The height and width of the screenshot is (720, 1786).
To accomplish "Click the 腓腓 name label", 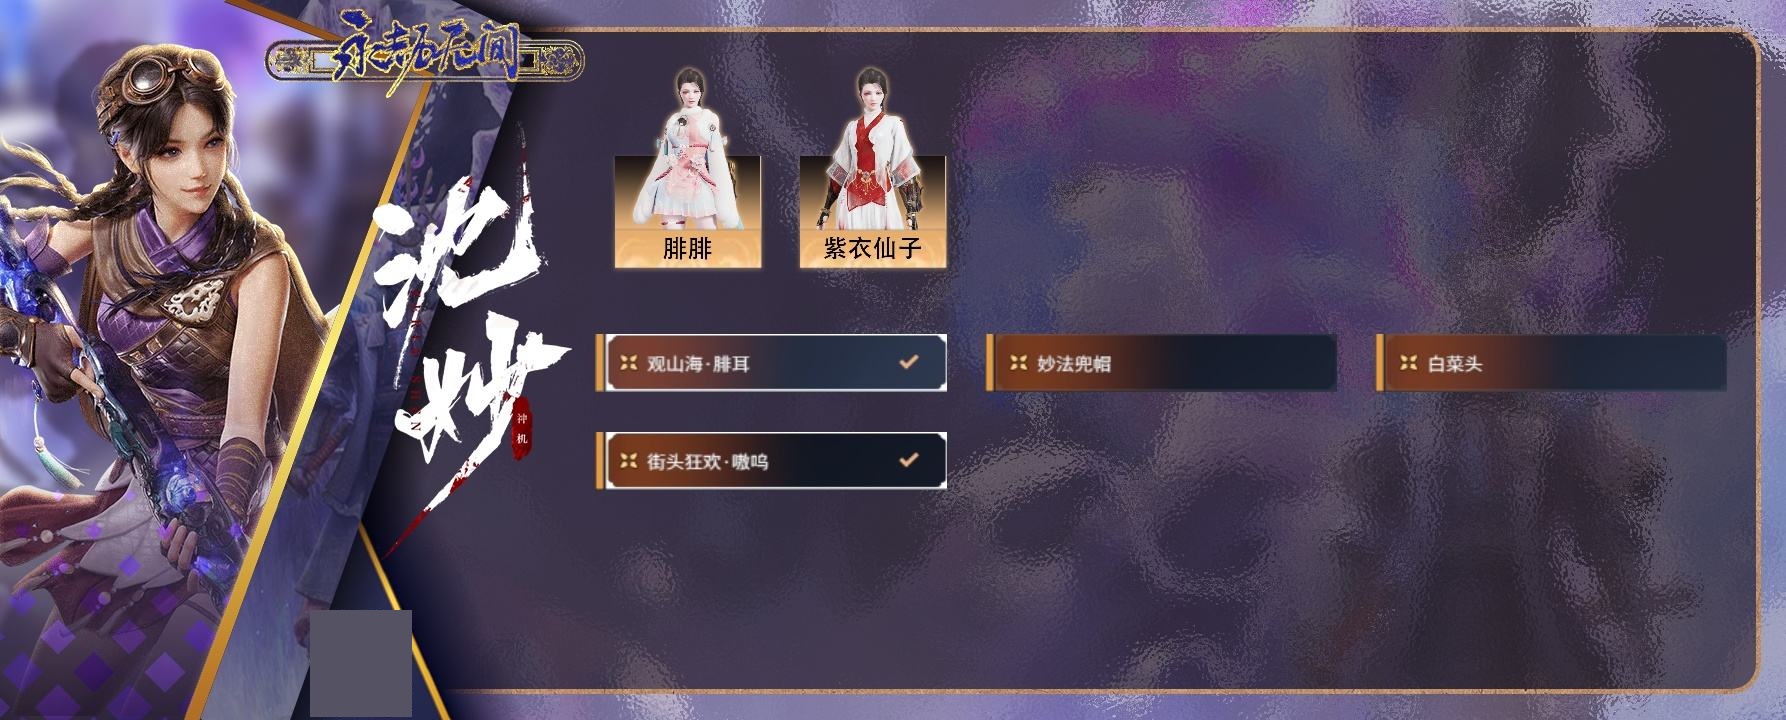I will [x=688, y=248].
